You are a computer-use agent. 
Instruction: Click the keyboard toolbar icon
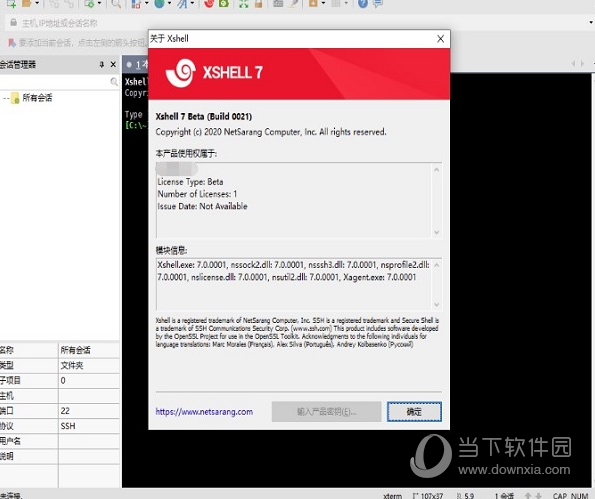click(278, 4)
